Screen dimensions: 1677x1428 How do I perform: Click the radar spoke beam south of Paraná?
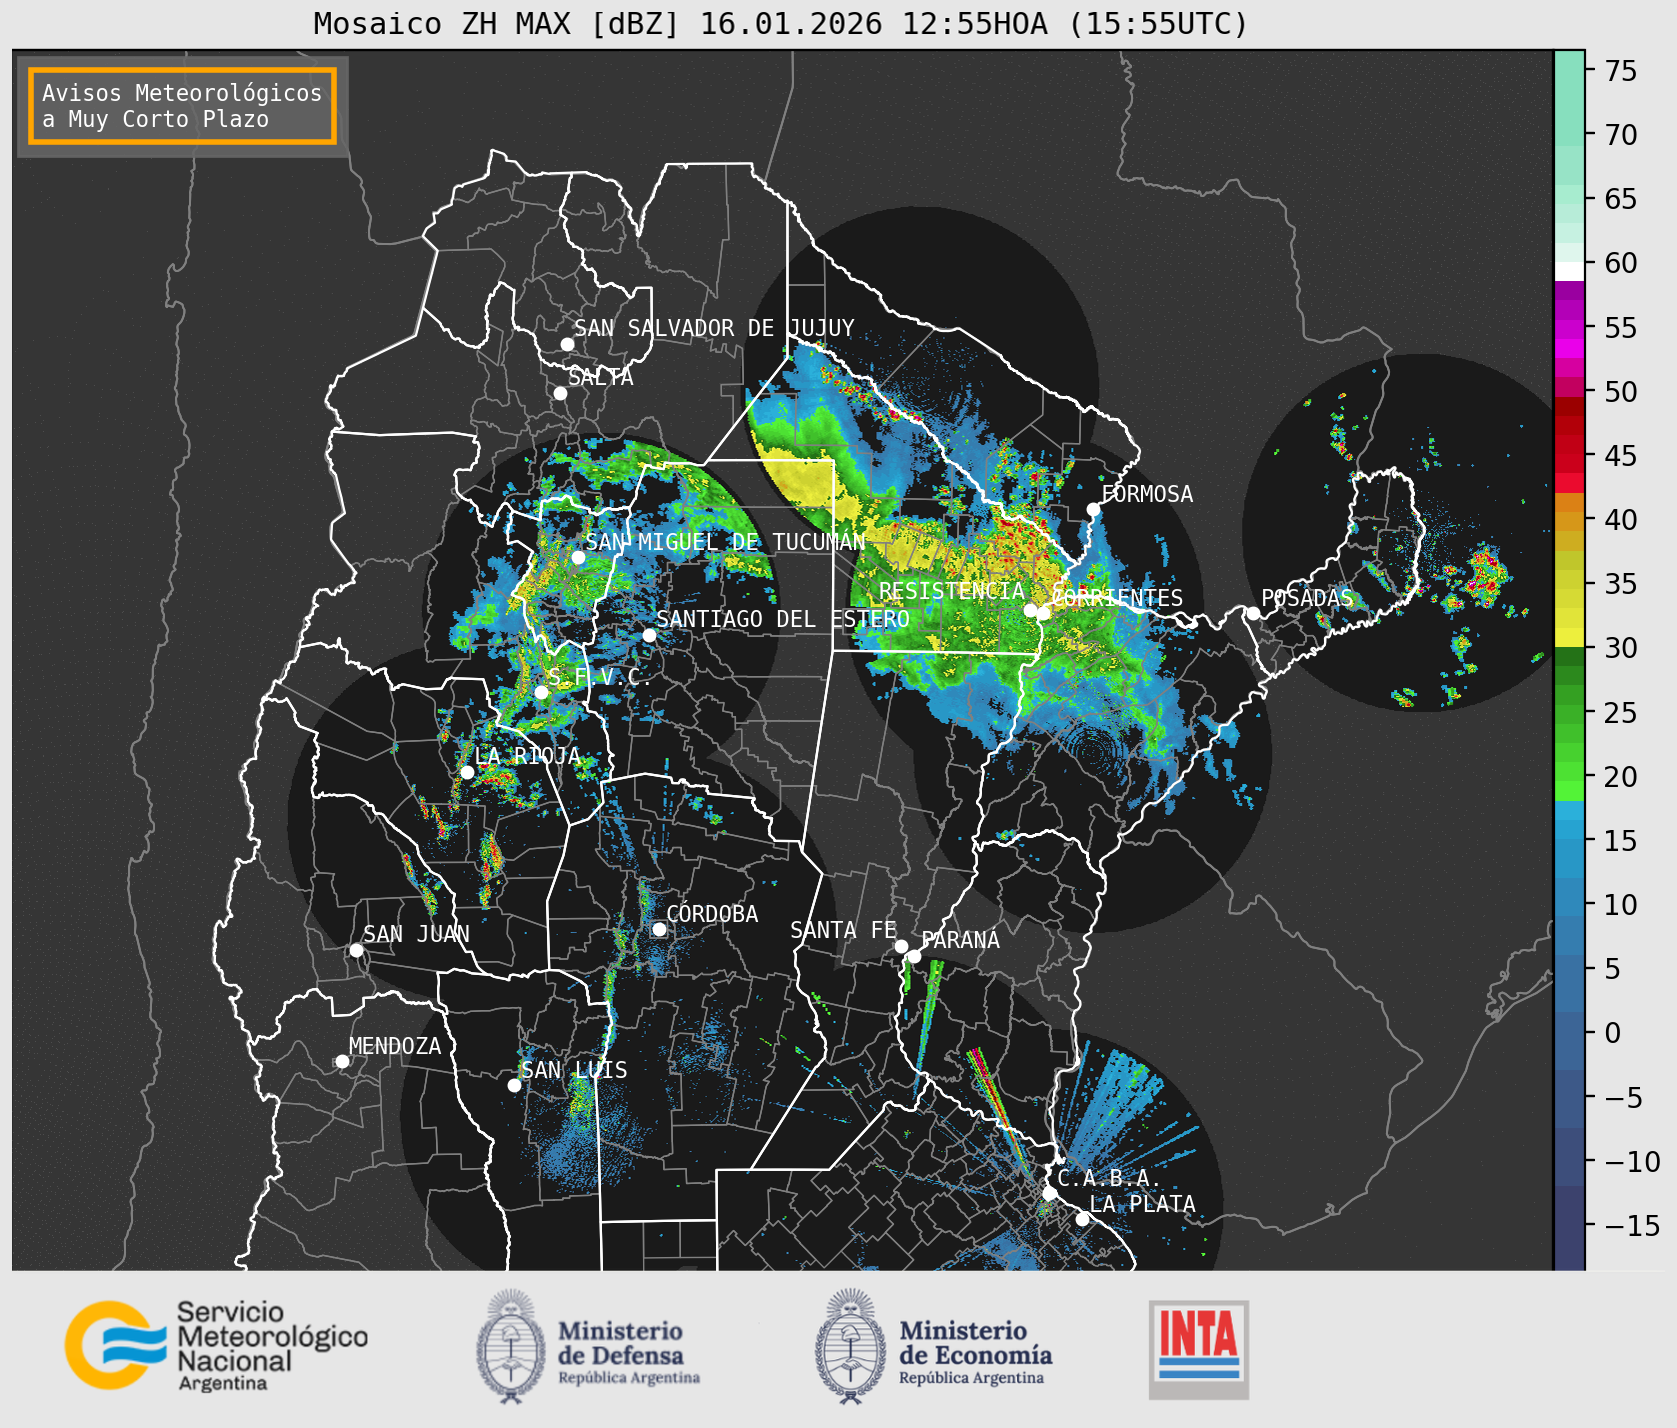pos(928,1030)
